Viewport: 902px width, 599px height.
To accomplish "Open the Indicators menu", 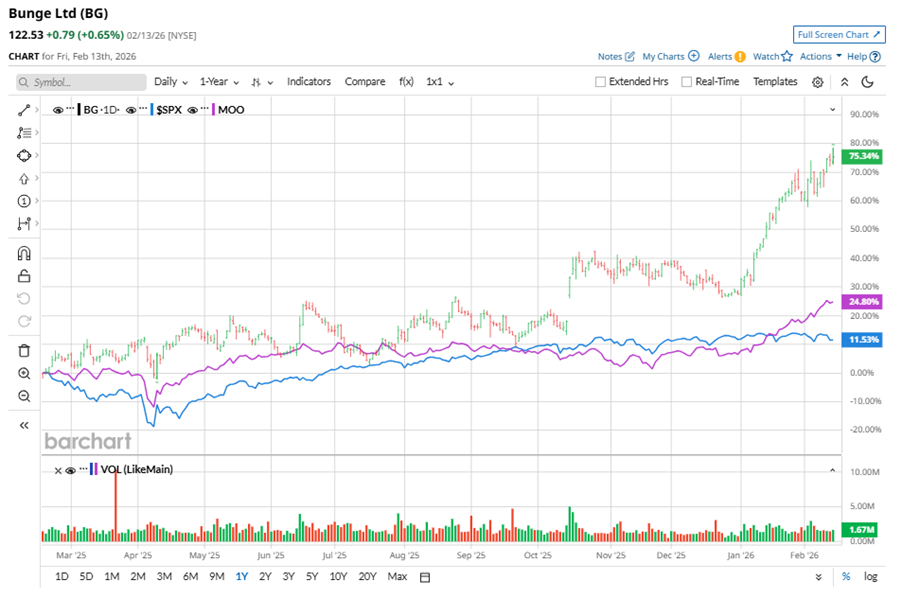I will (309, 82).
